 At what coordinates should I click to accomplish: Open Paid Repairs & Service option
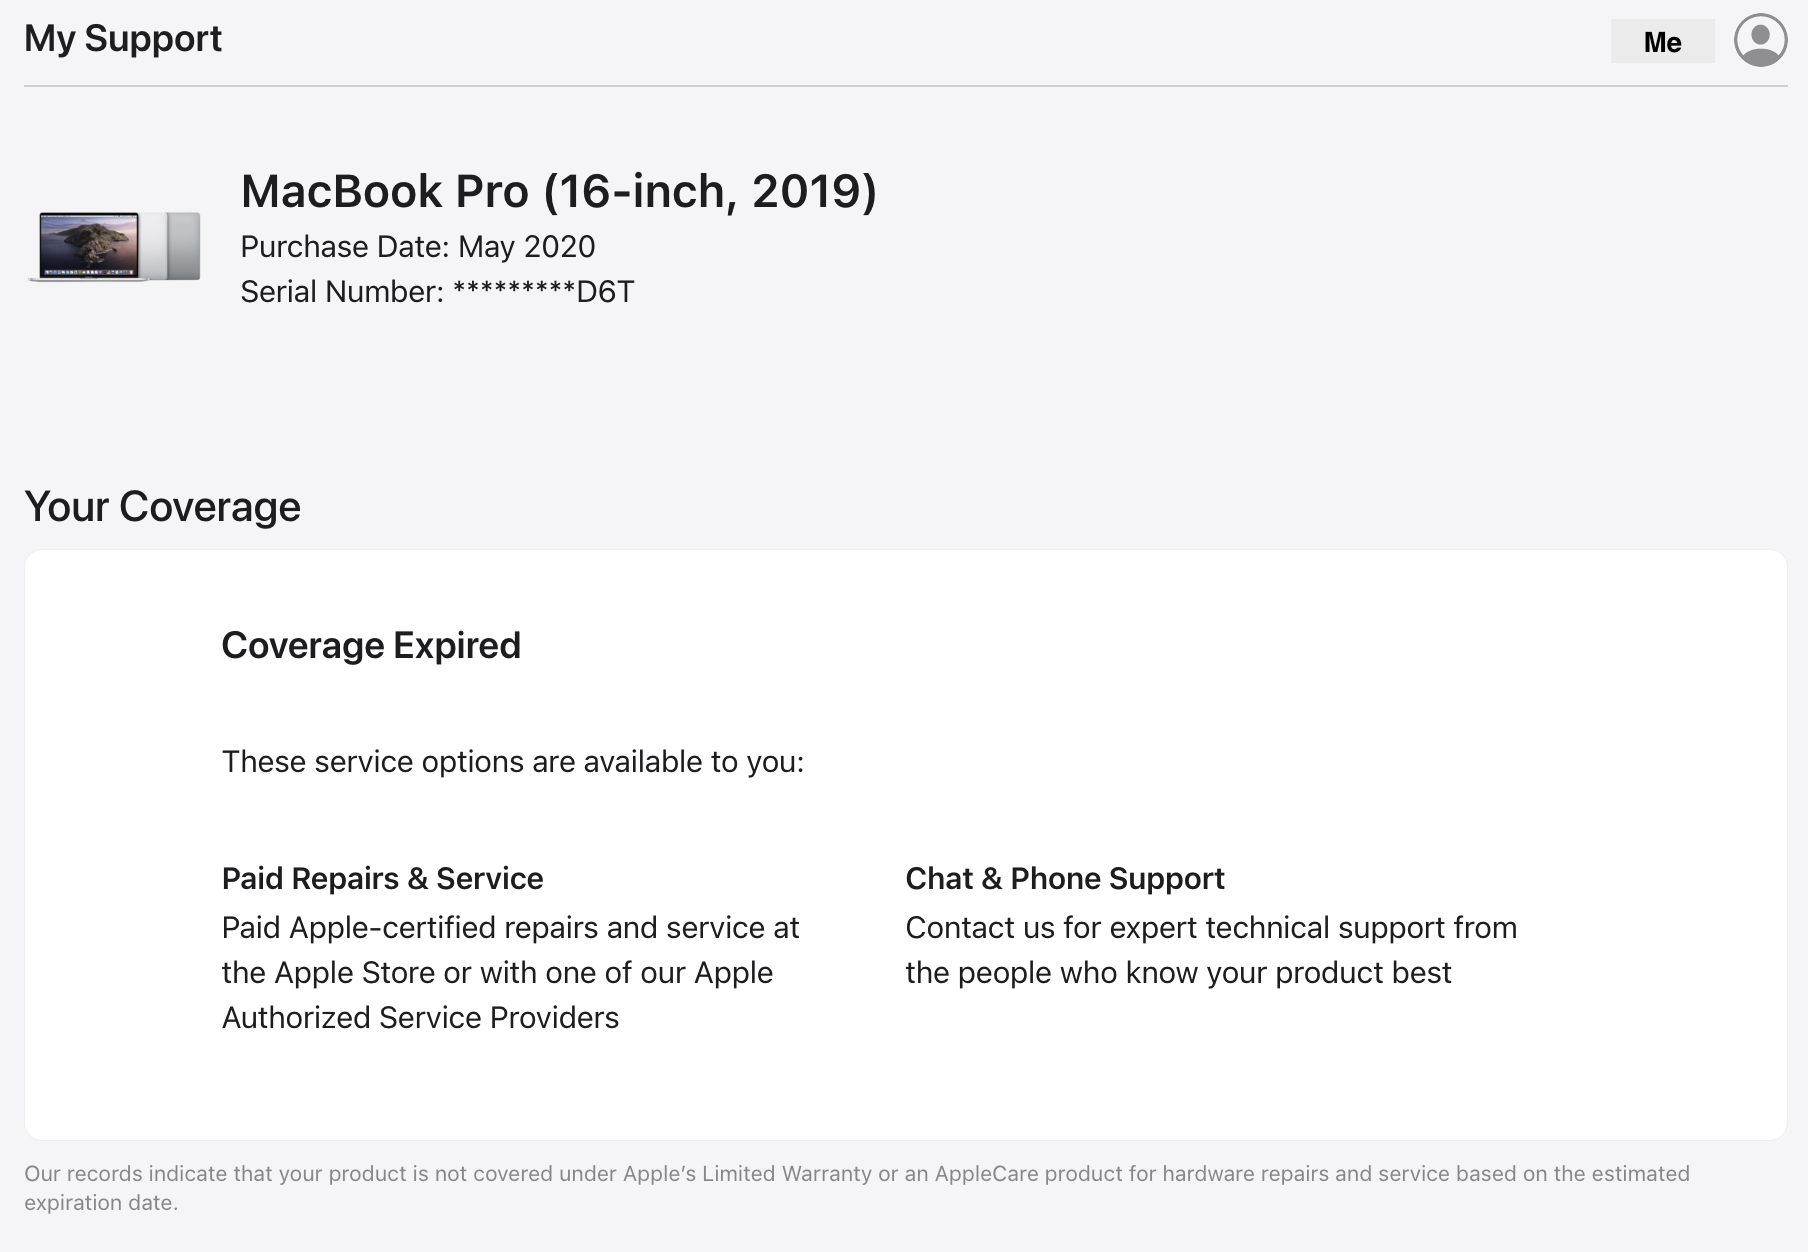[382, 879]
